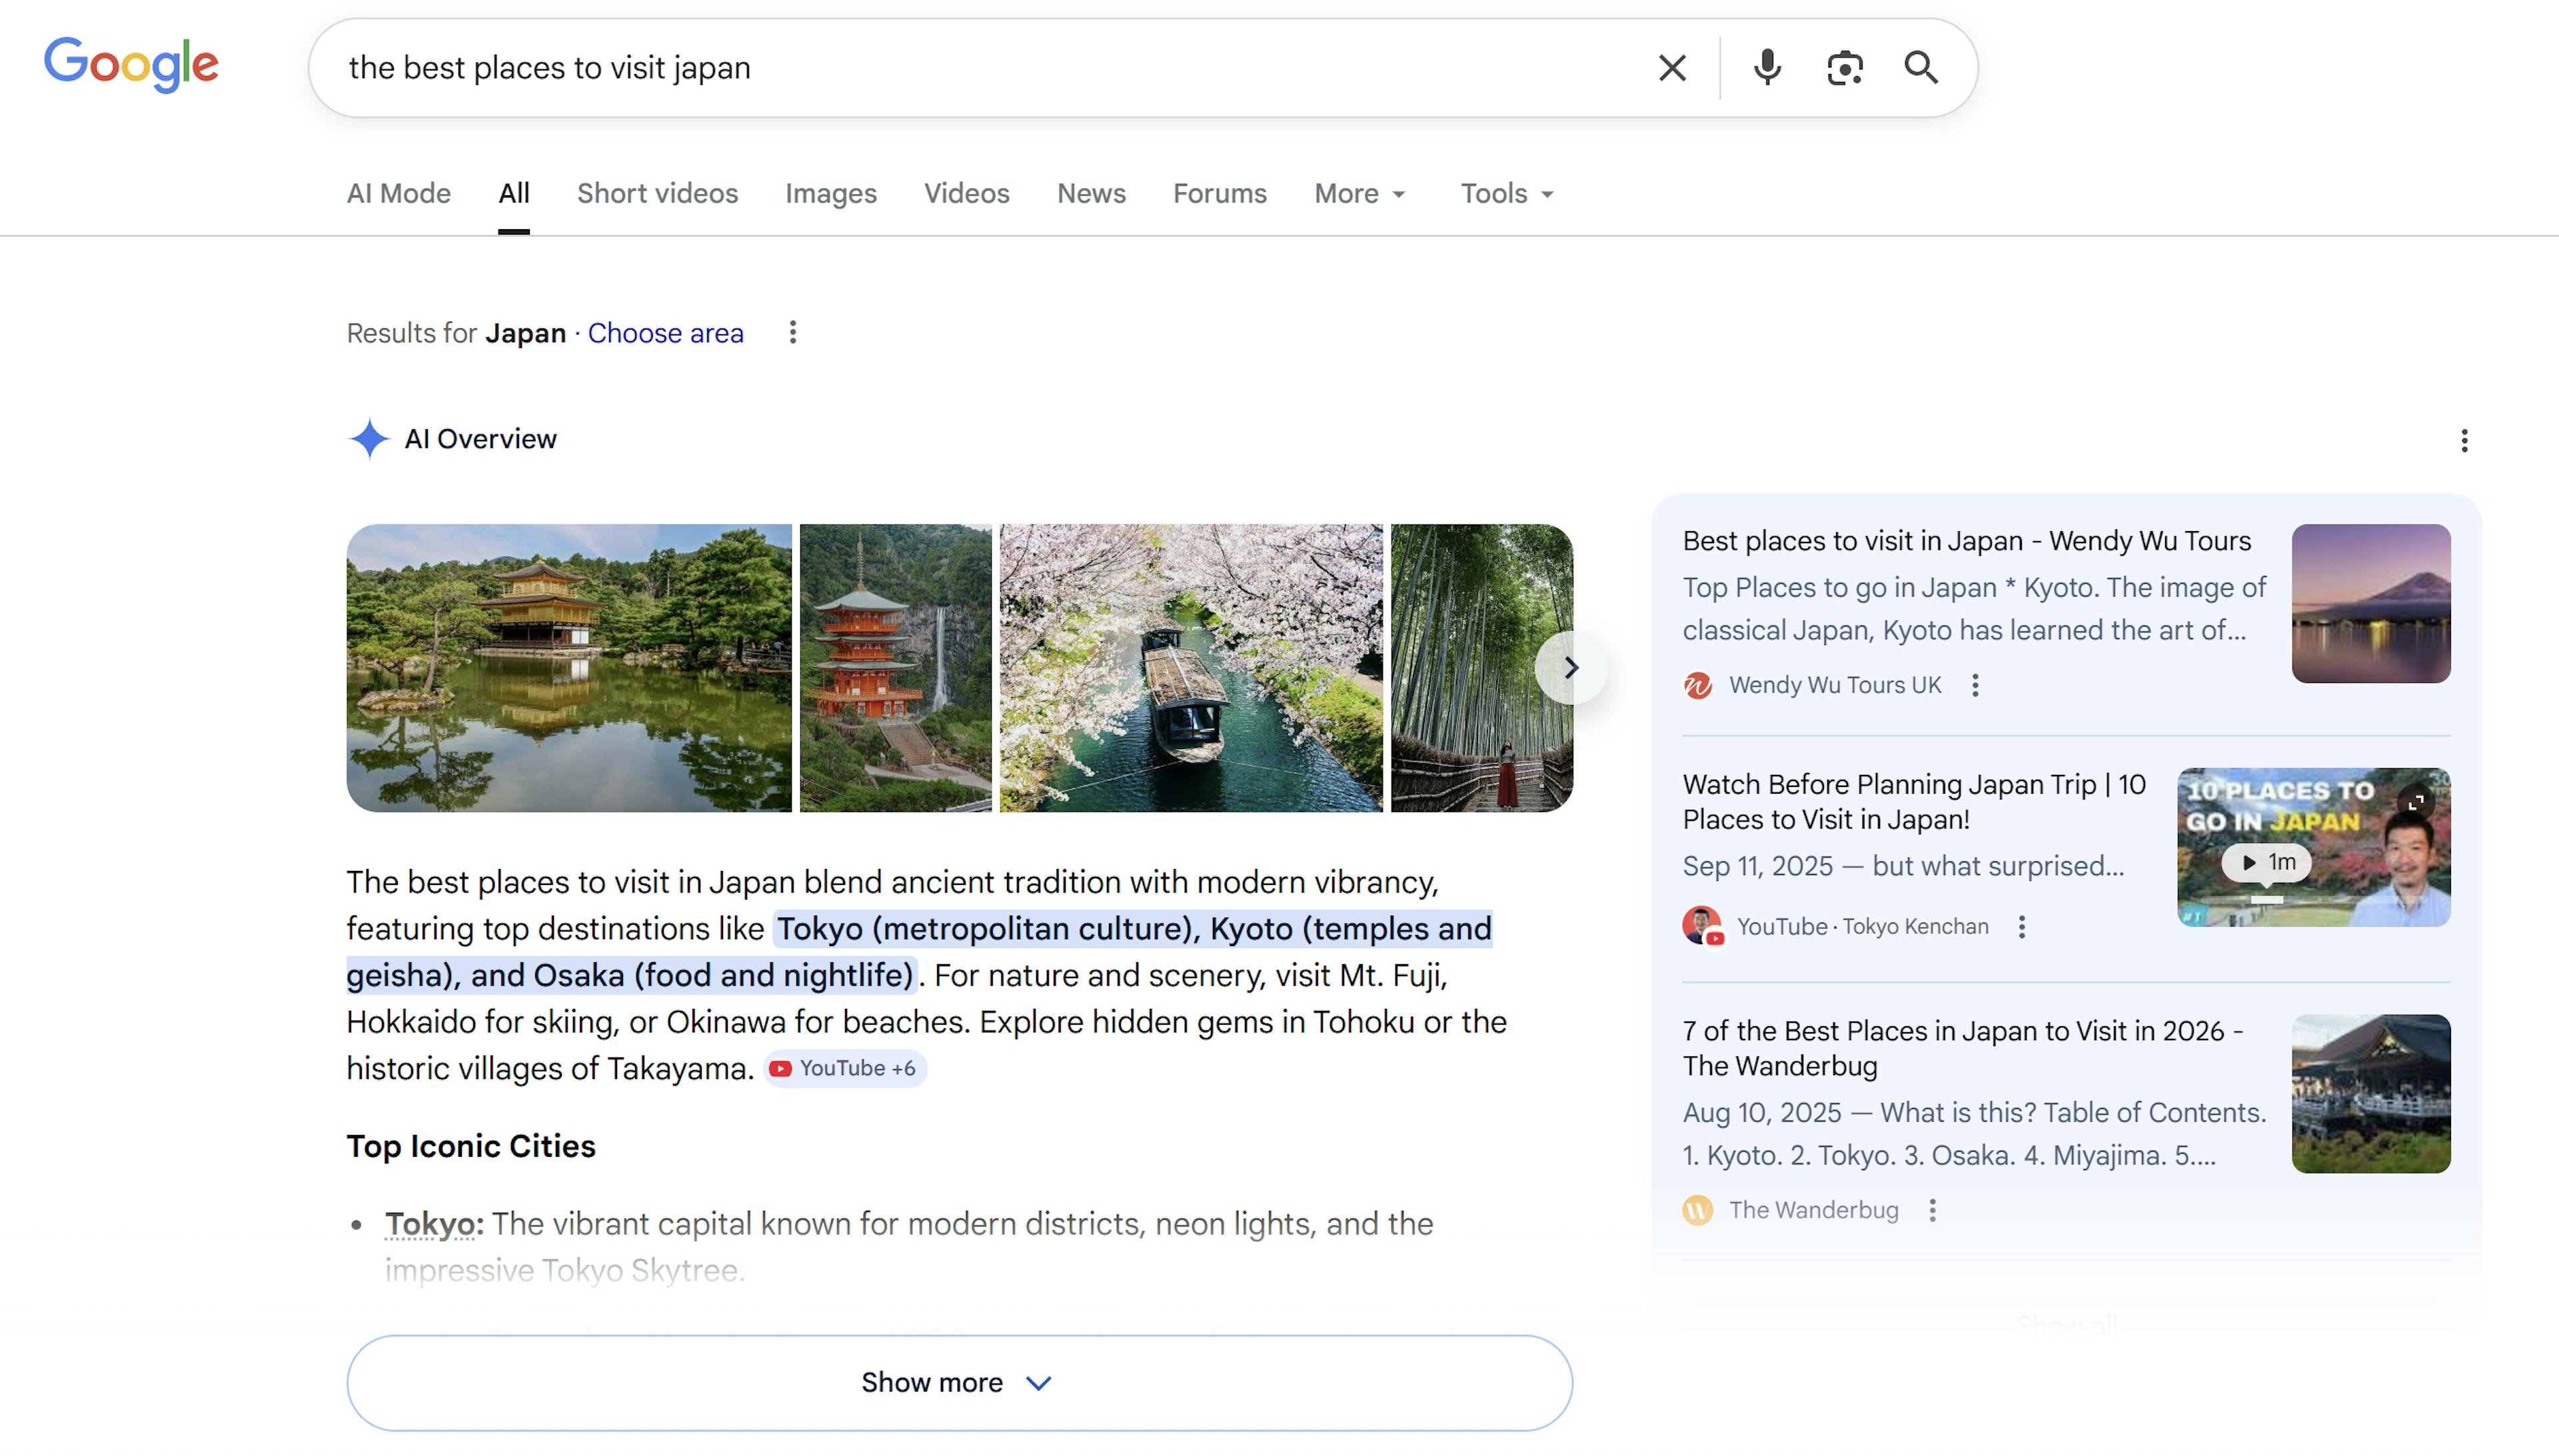This screenshot has height=1456, width=2559.
Task: Click the magnifying glass search icon
Action: [1920, 68]
